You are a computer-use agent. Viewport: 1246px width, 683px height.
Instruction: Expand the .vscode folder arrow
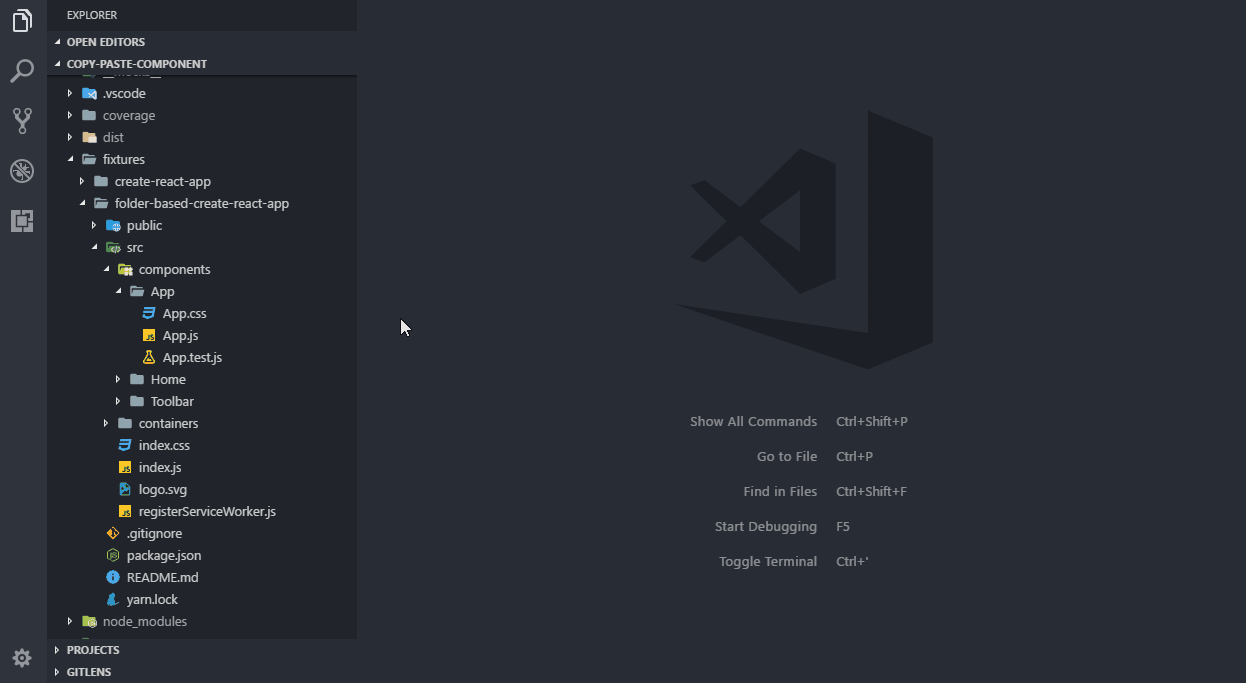tap(70, 93)
